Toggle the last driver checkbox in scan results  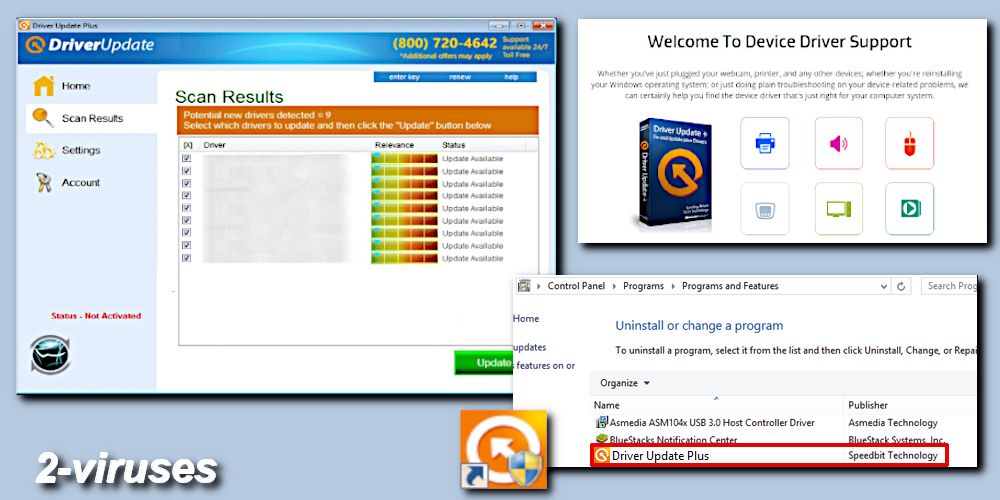coord(187,258)
